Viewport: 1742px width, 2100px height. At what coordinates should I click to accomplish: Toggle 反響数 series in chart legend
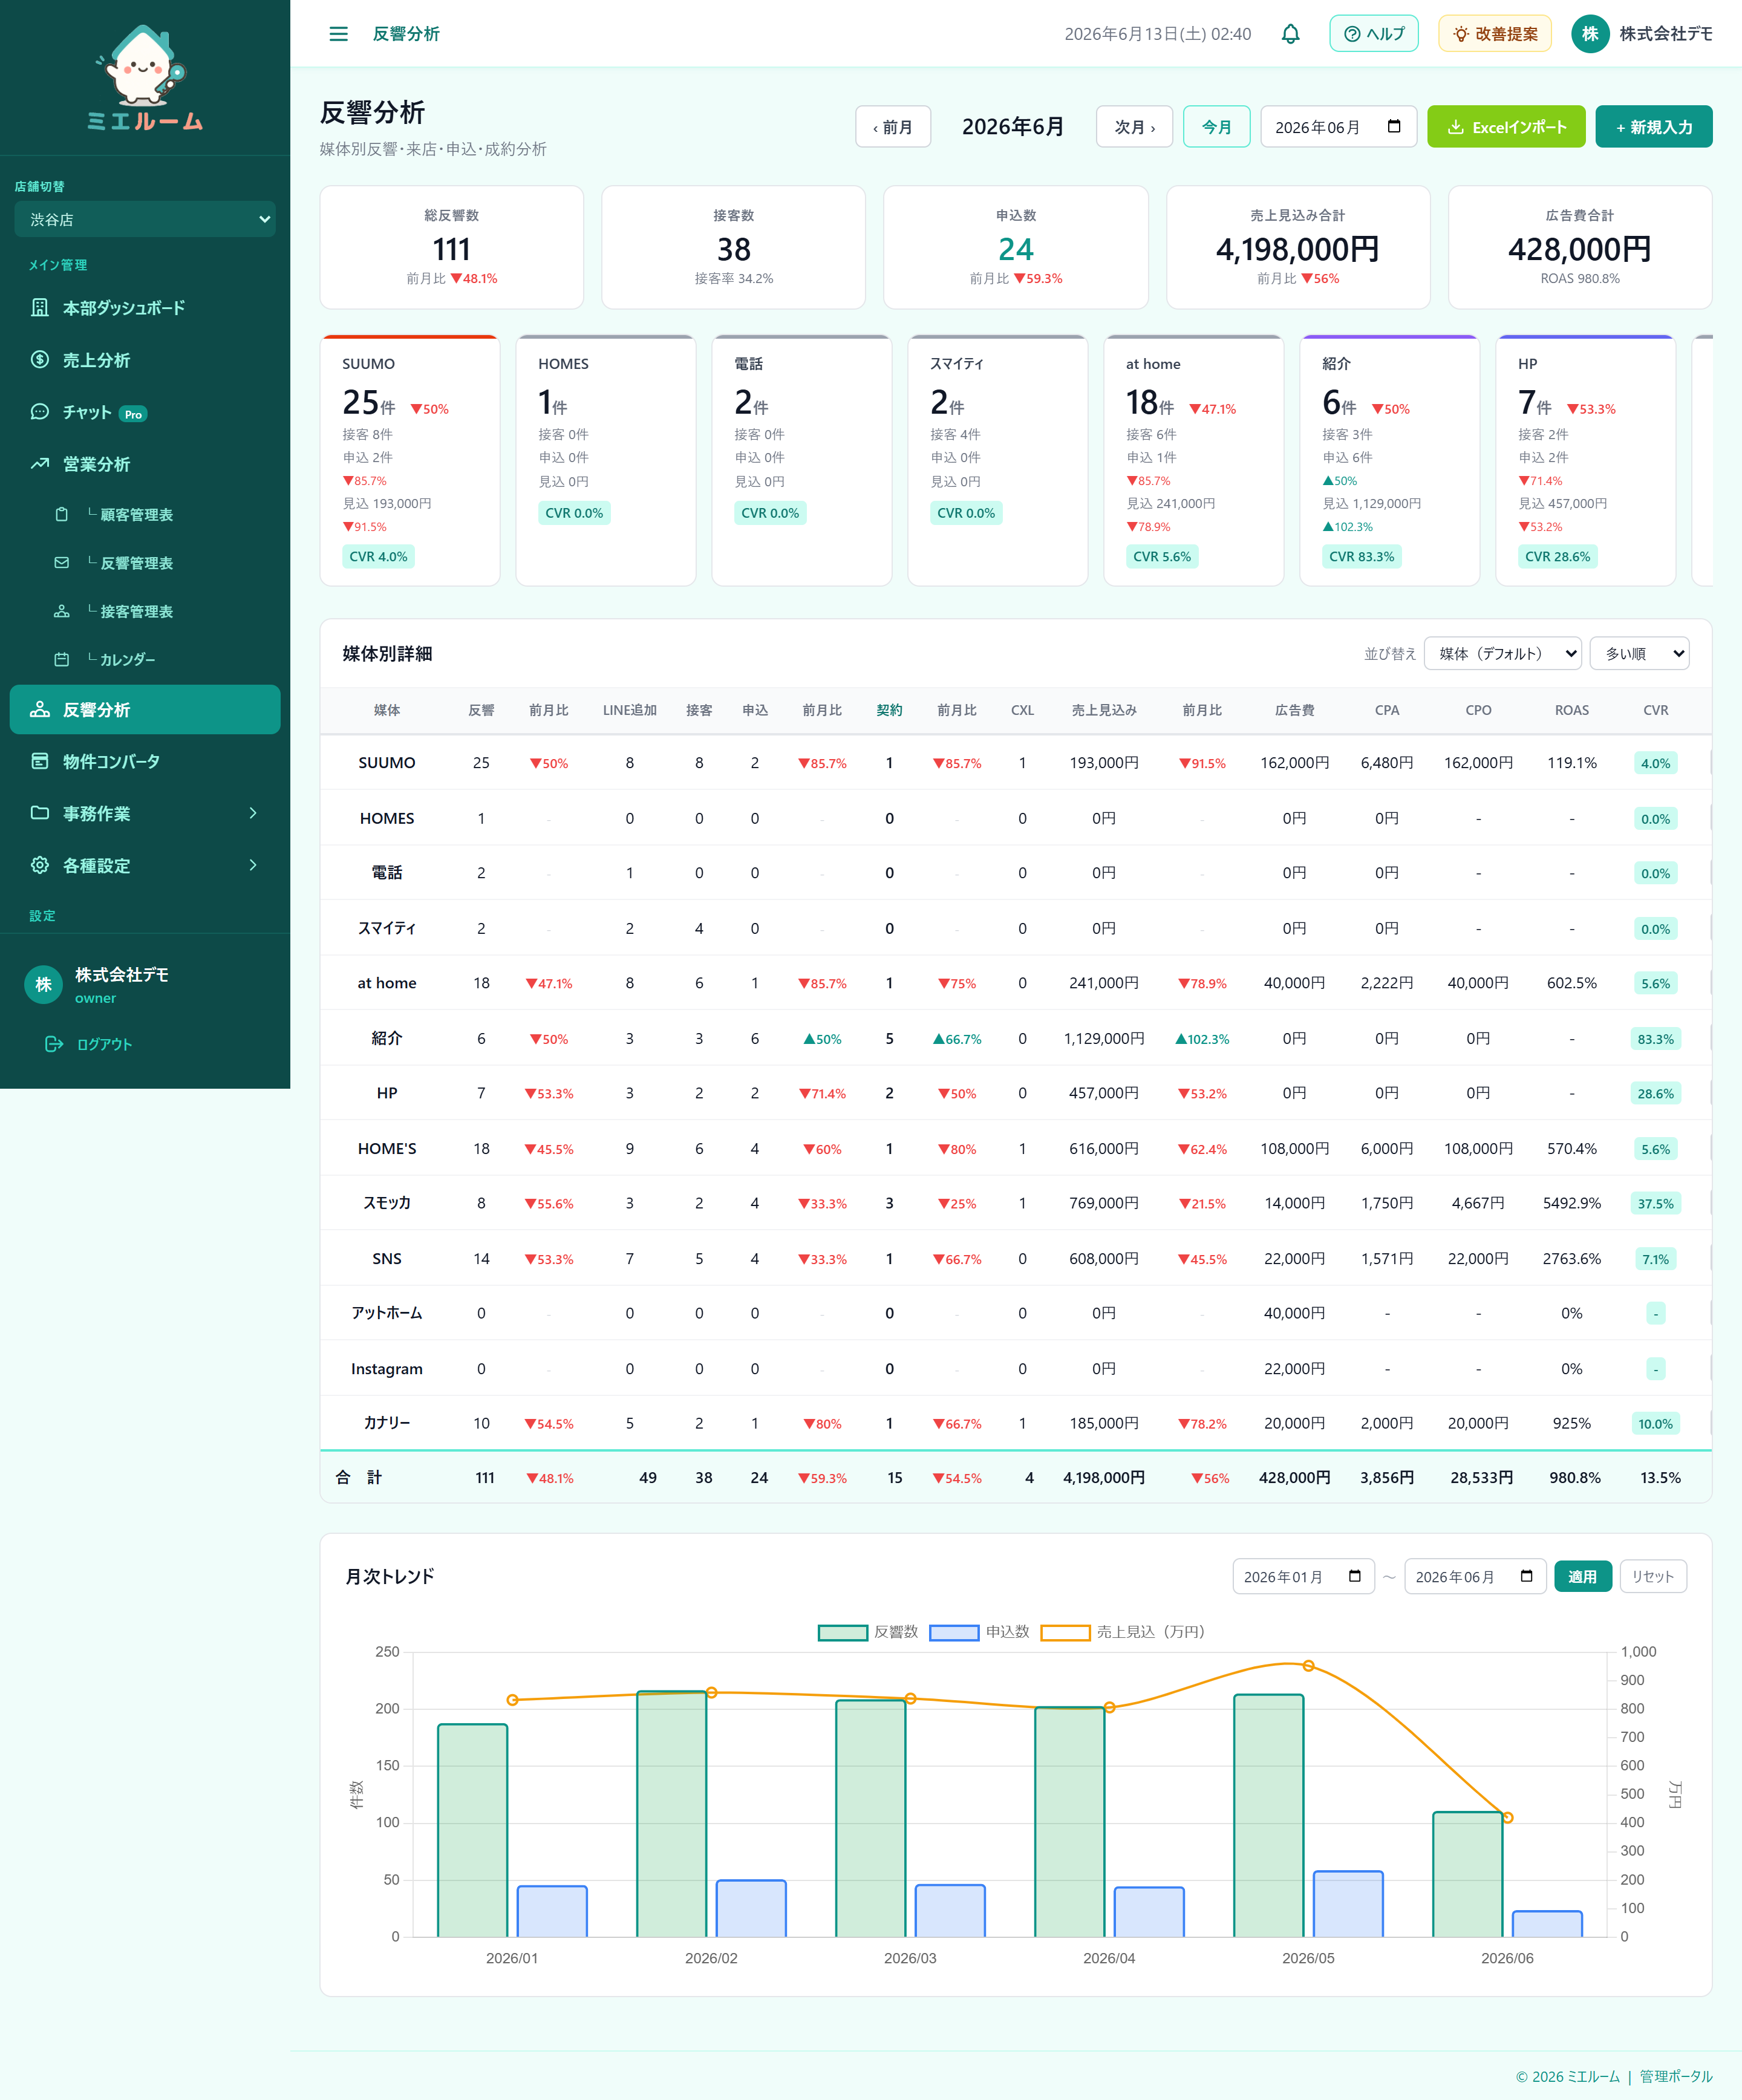point(867,1632)
